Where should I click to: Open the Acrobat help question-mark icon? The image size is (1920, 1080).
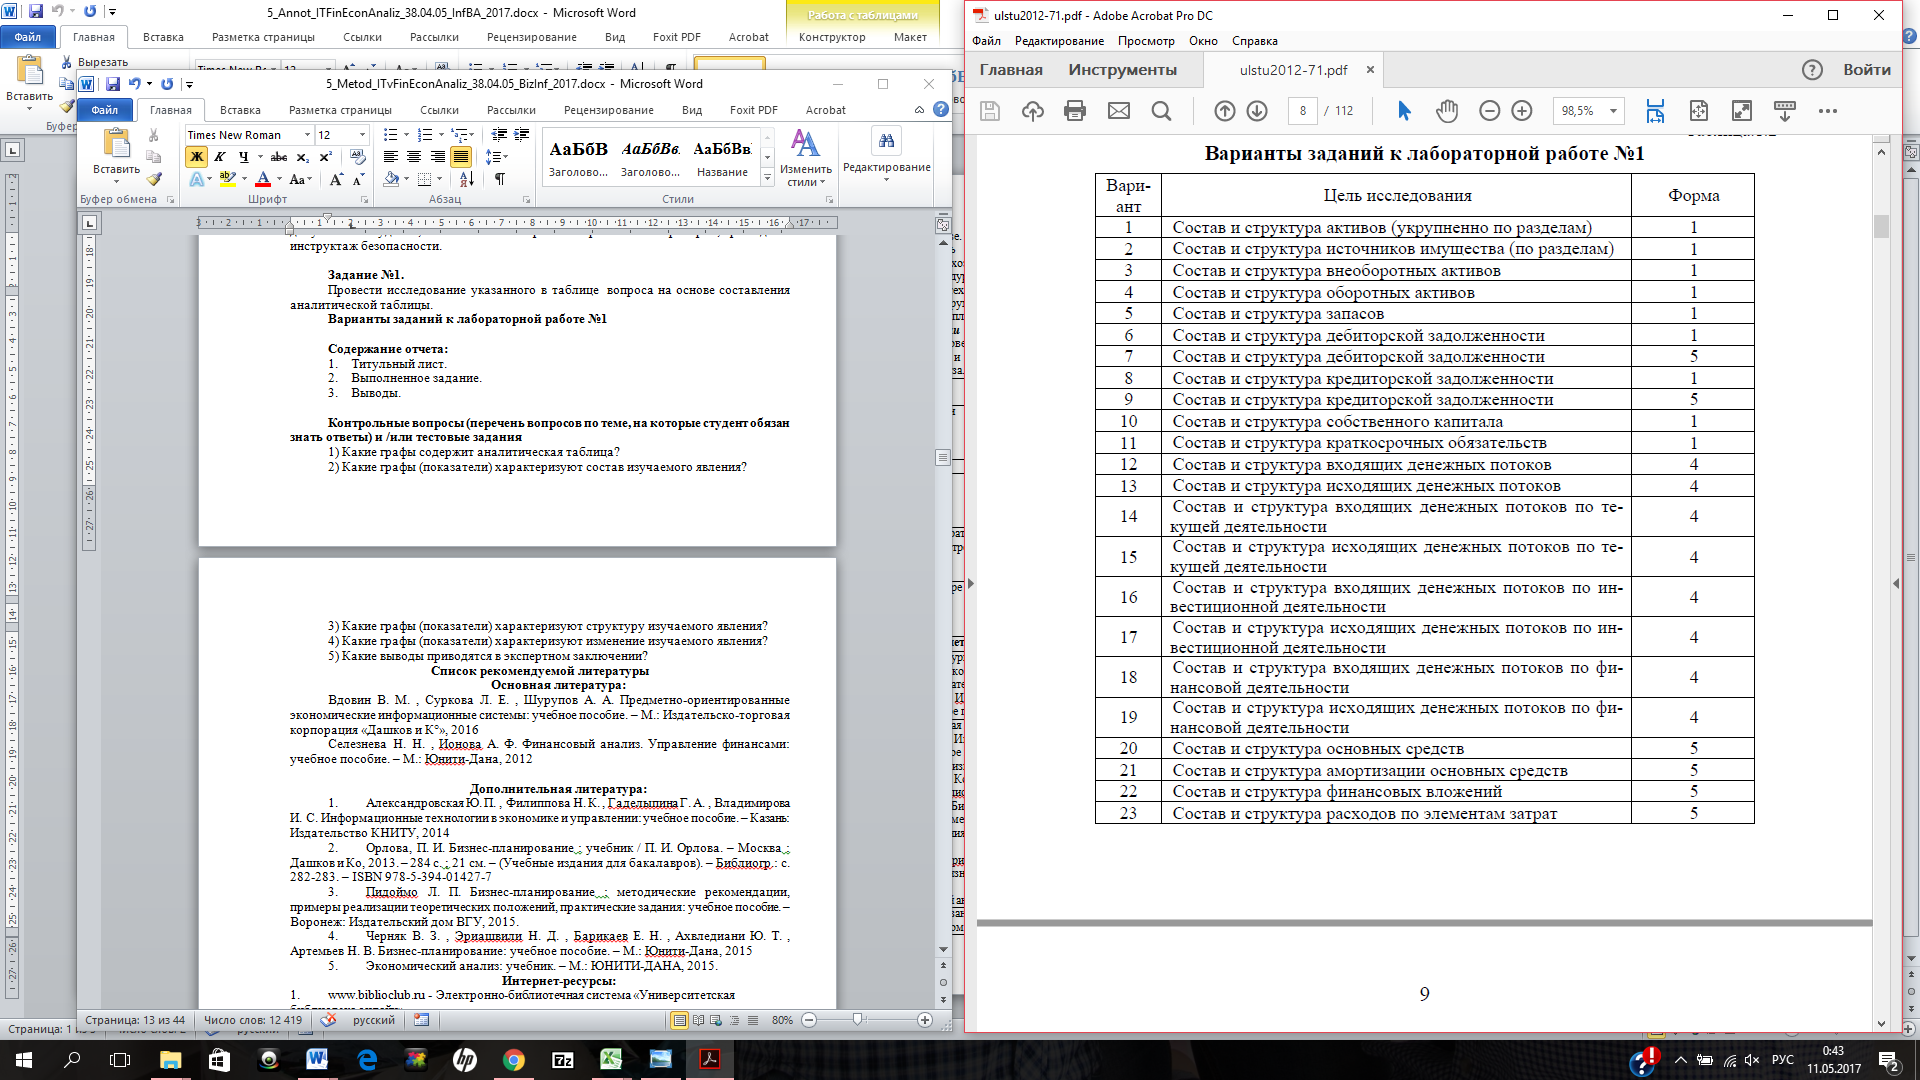point(1812,70)
